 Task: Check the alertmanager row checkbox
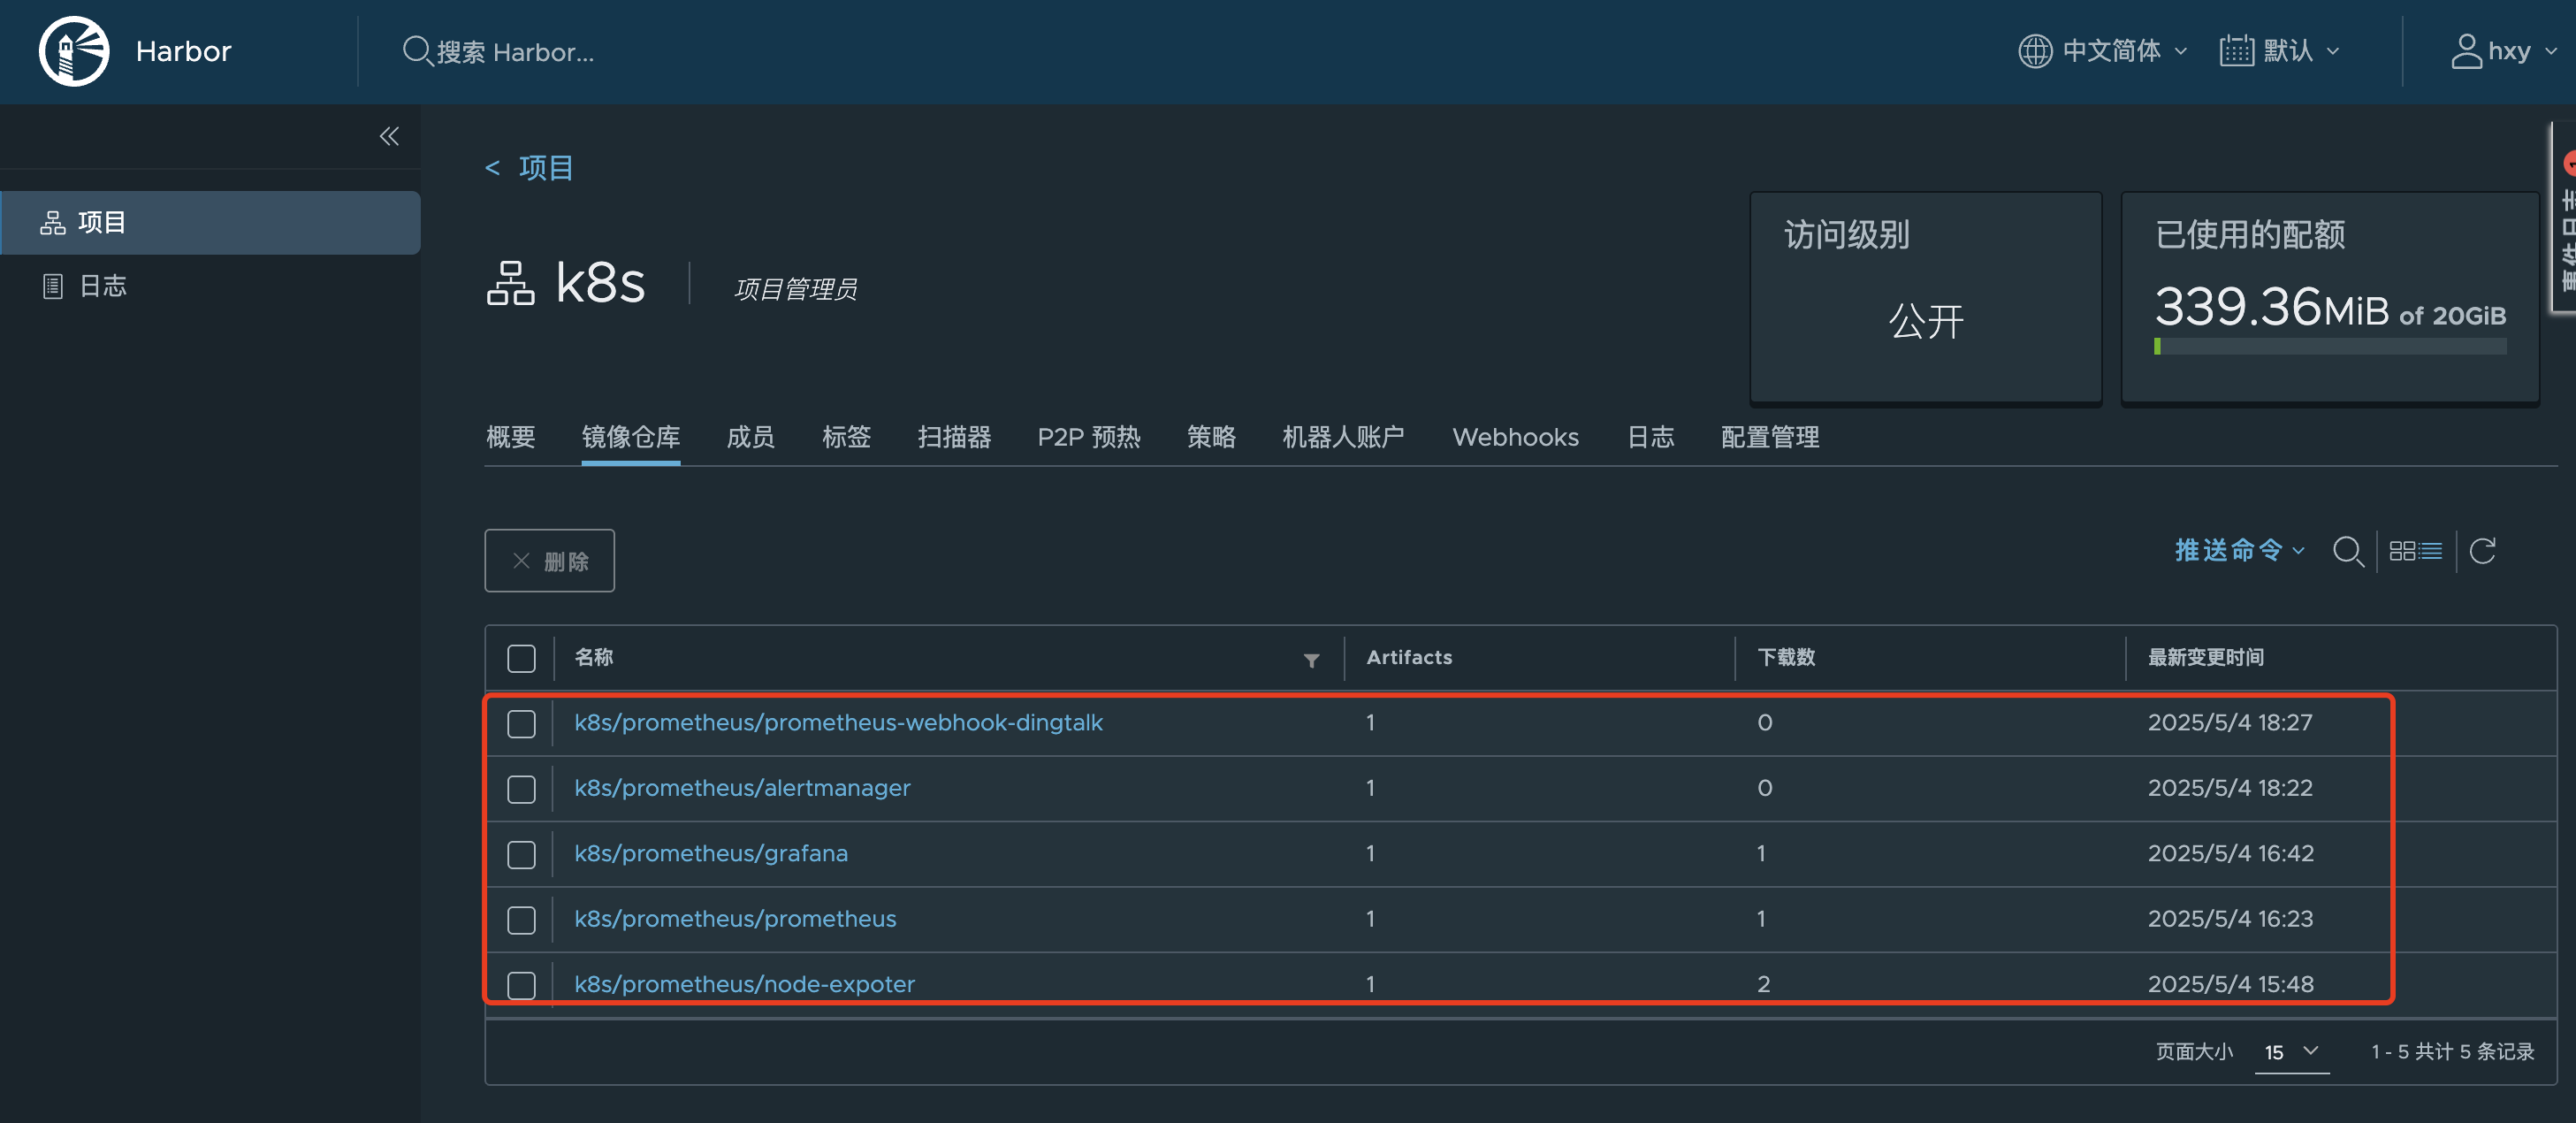coord(521,789)
